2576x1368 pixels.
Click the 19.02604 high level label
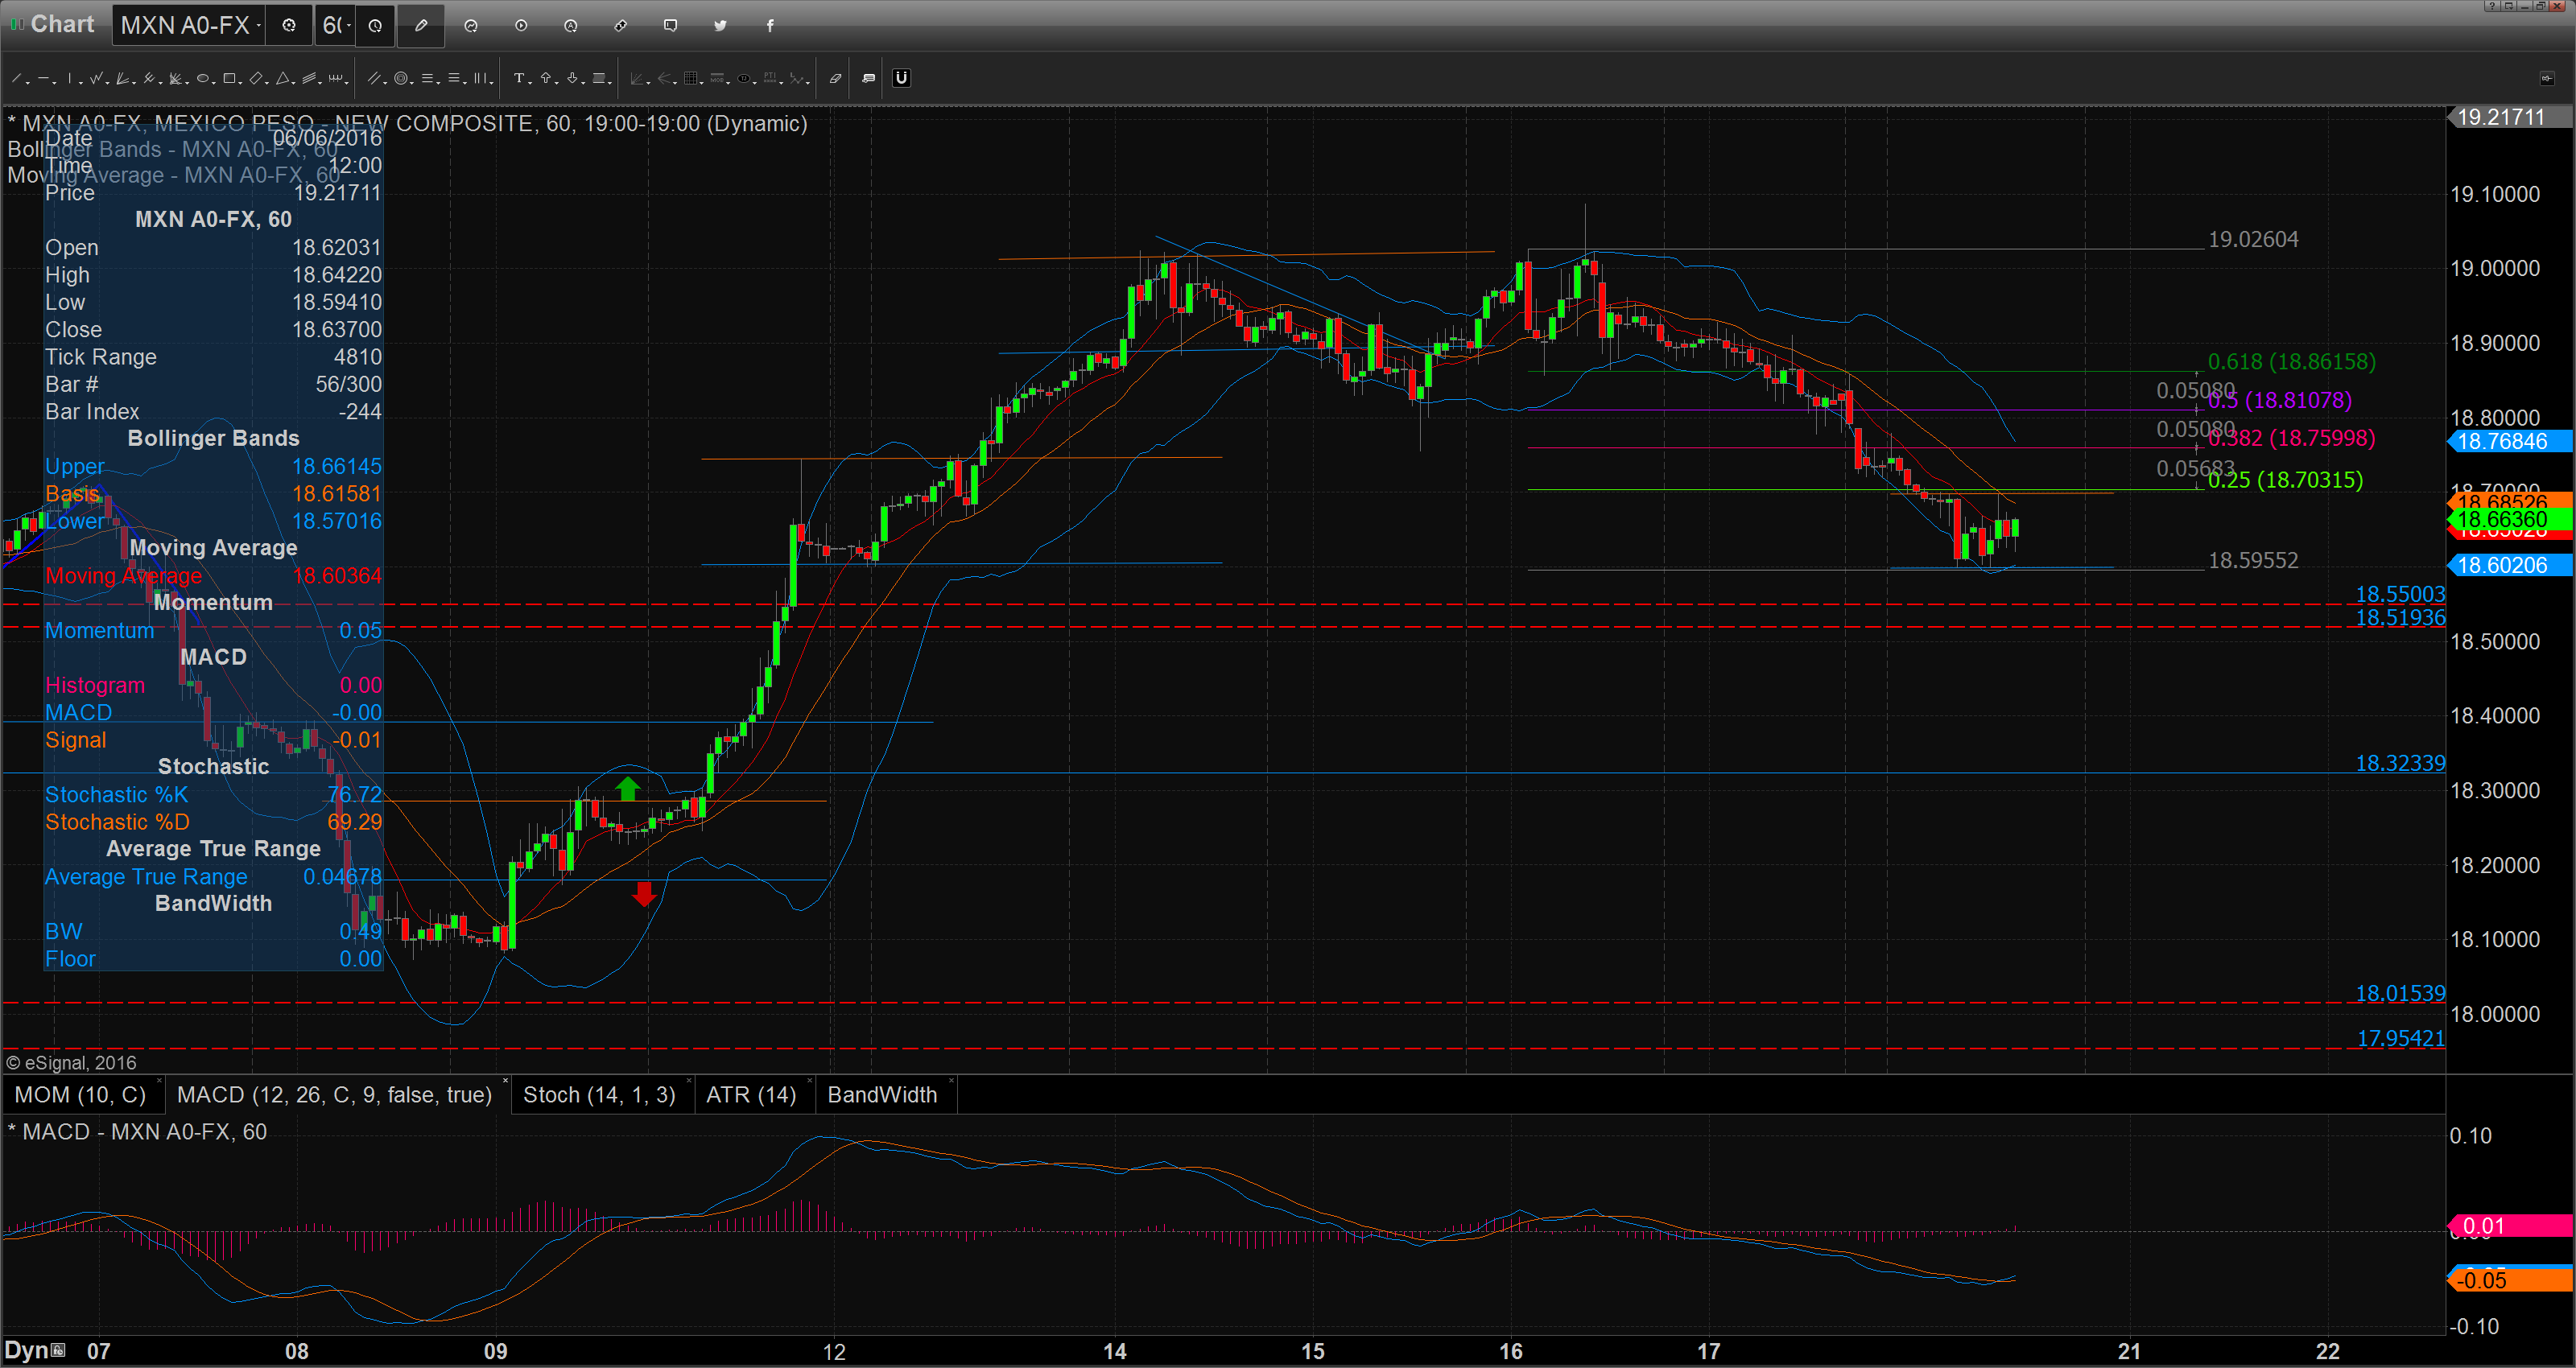tap(2253, 240)
